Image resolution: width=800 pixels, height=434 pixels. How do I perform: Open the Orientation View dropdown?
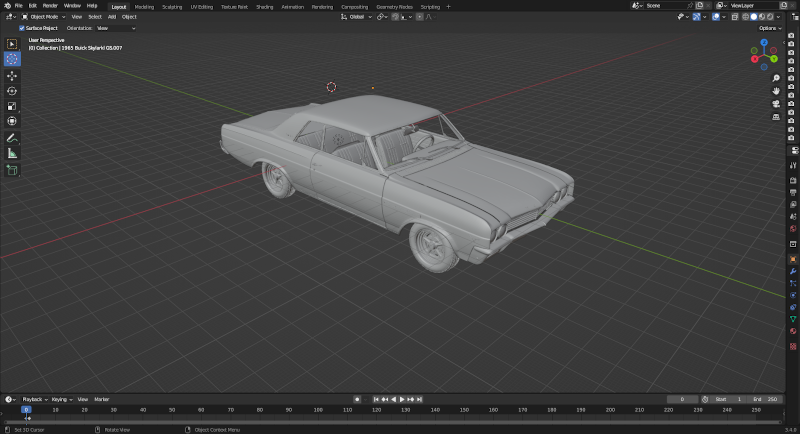click(x=116, y=28)
